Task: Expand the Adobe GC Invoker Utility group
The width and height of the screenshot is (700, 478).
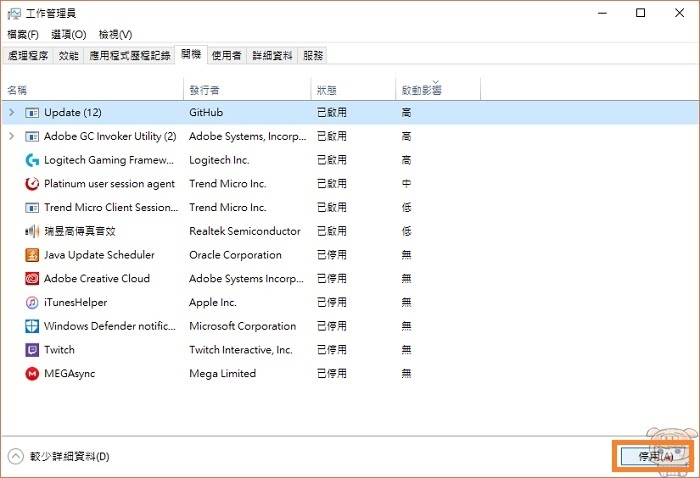Action: pos(12,136)
